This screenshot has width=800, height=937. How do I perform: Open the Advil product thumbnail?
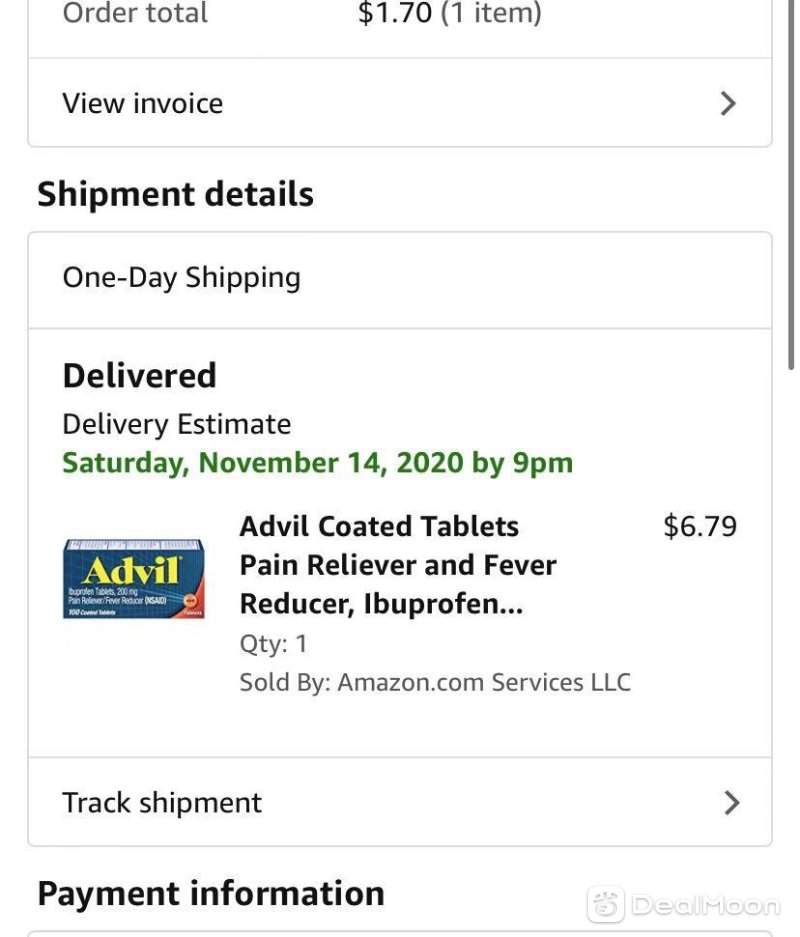point(134,578)
